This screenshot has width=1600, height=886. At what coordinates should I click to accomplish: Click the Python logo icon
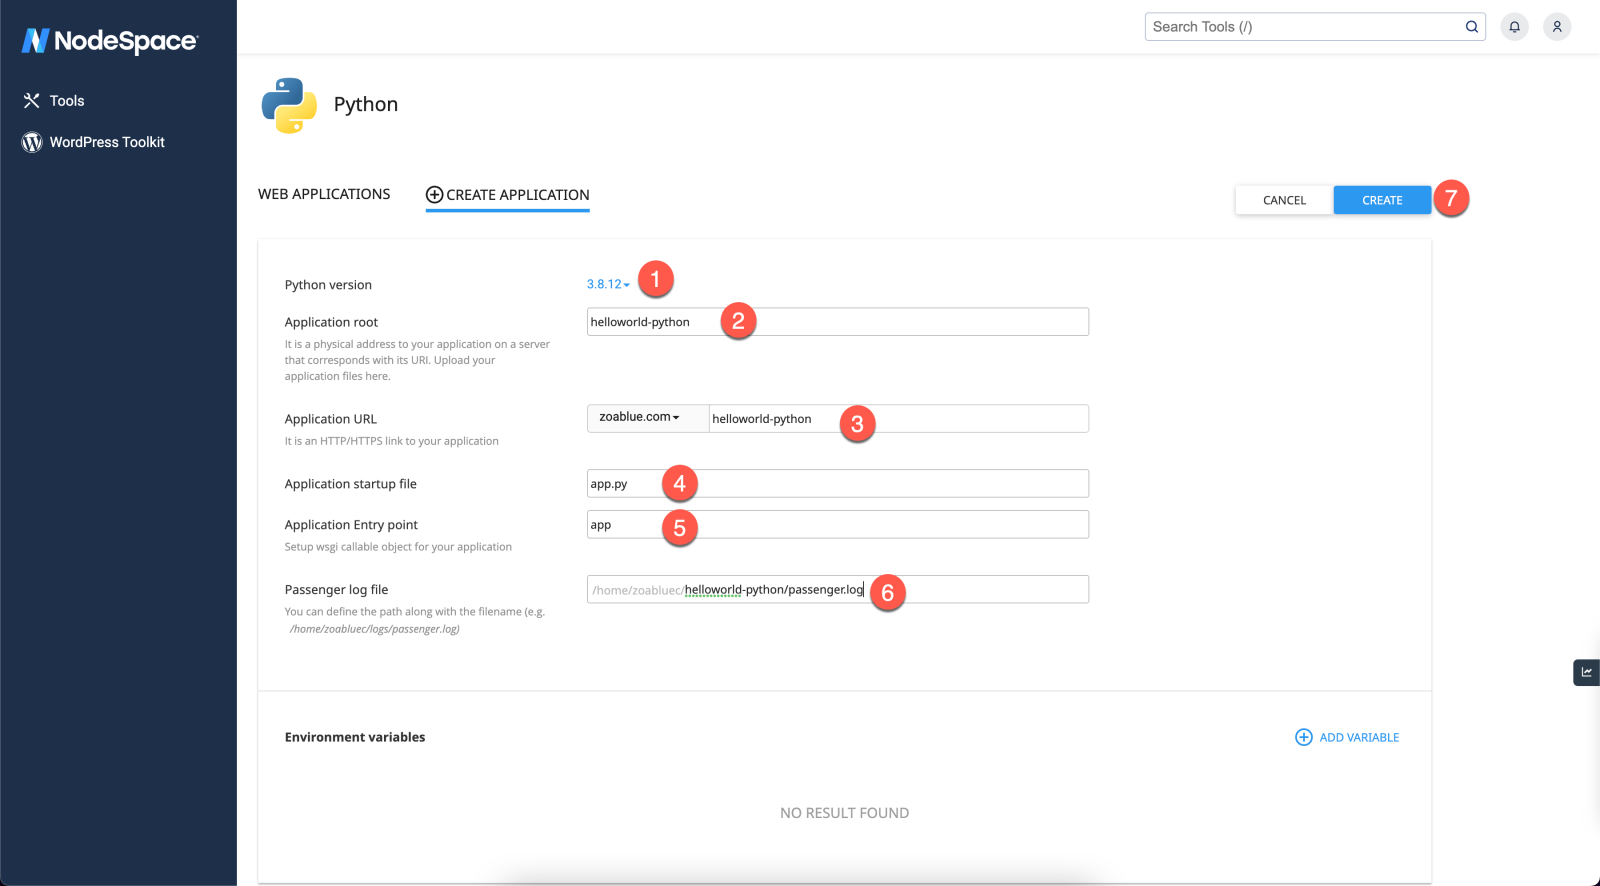pos(289,105)
